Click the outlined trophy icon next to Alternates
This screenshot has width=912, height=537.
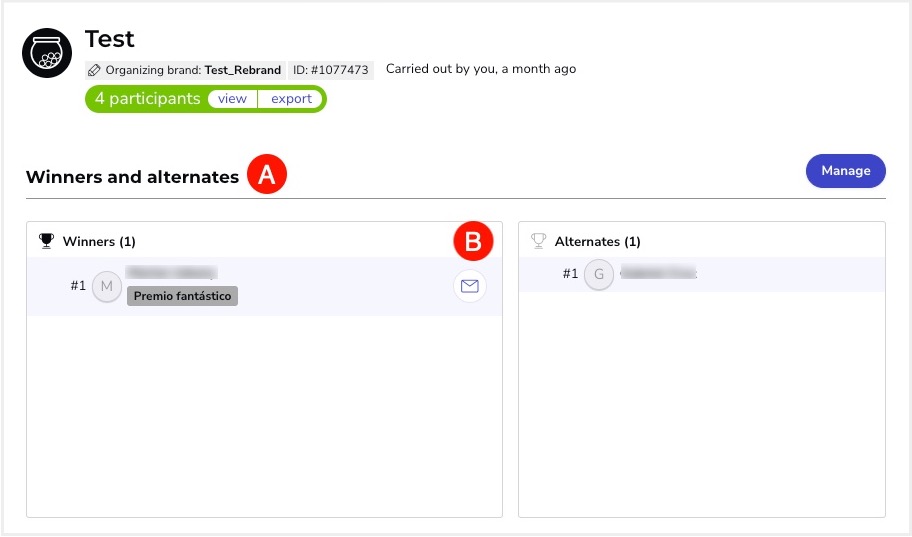pyautogui.click(x=539, y=241)
